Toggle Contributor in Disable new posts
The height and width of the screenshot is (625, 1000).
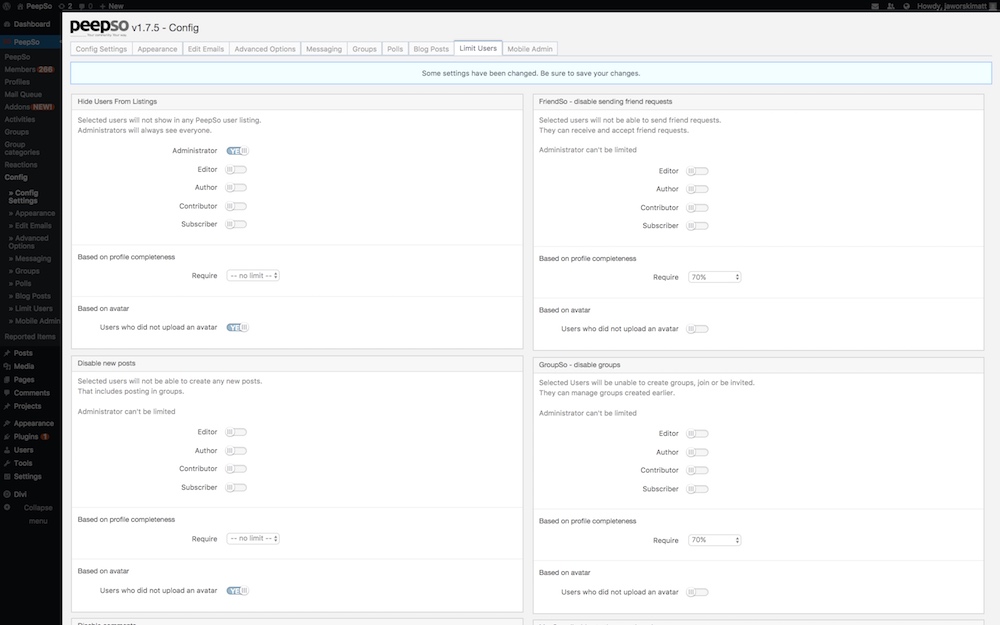coord(236,469)
